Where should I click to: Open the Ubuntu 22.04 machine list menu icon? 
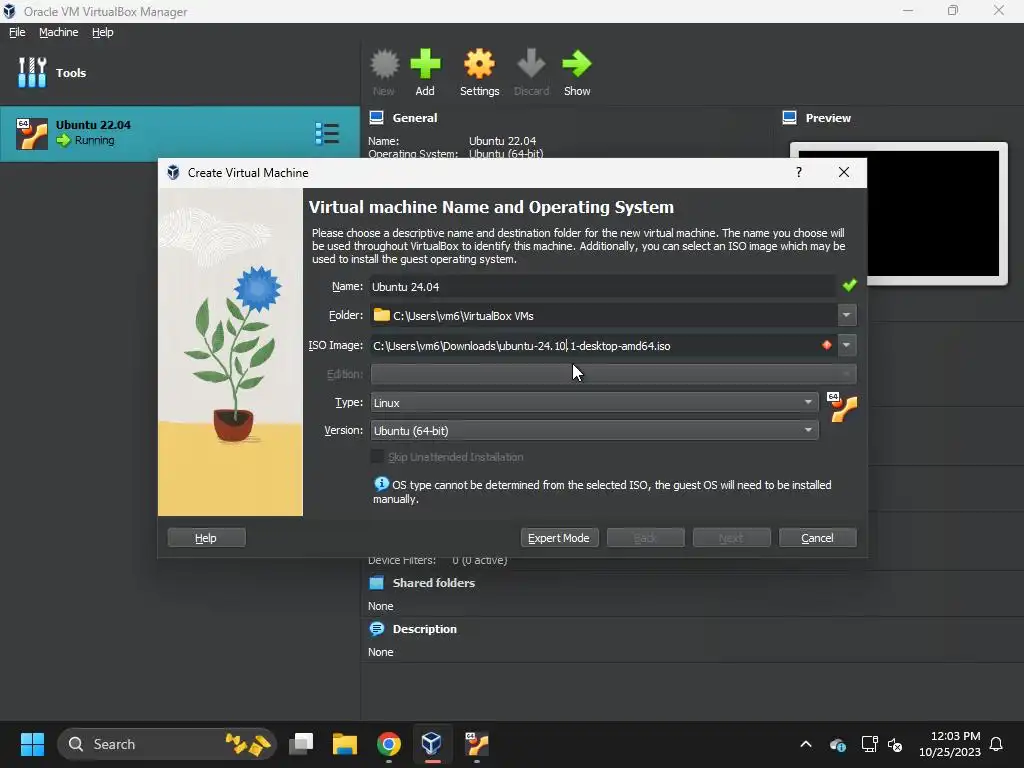(327, 133)
